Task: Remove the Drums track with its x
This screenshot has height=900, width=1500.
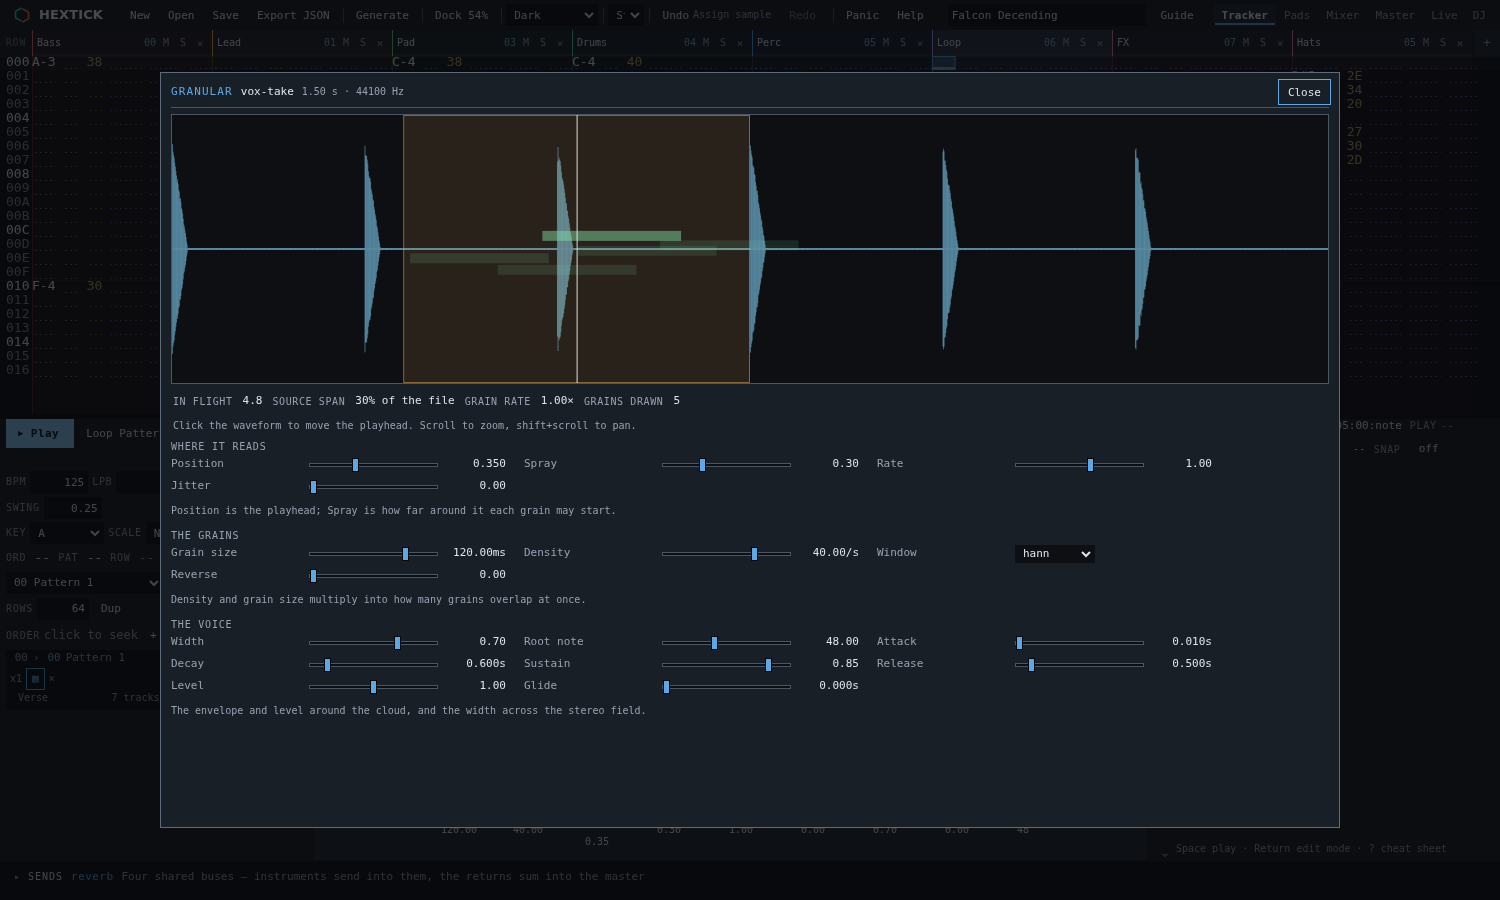Action: pos(740,43)
